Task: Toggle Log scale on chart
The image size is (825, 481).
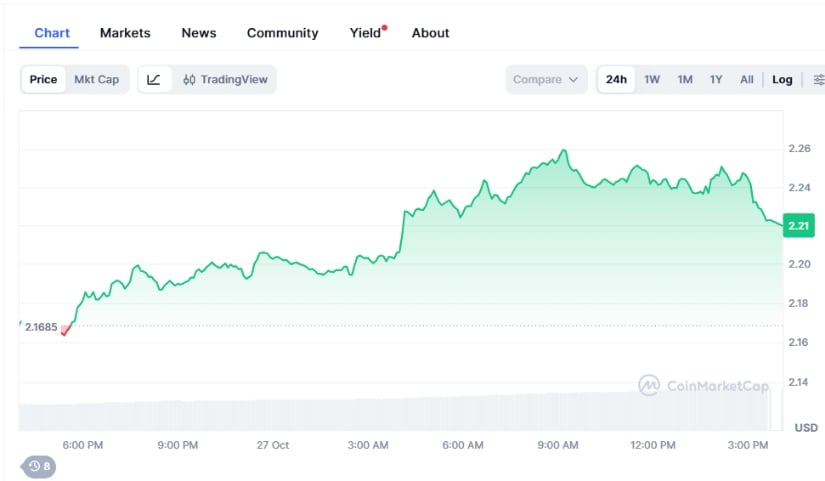Action: point(782,79)
